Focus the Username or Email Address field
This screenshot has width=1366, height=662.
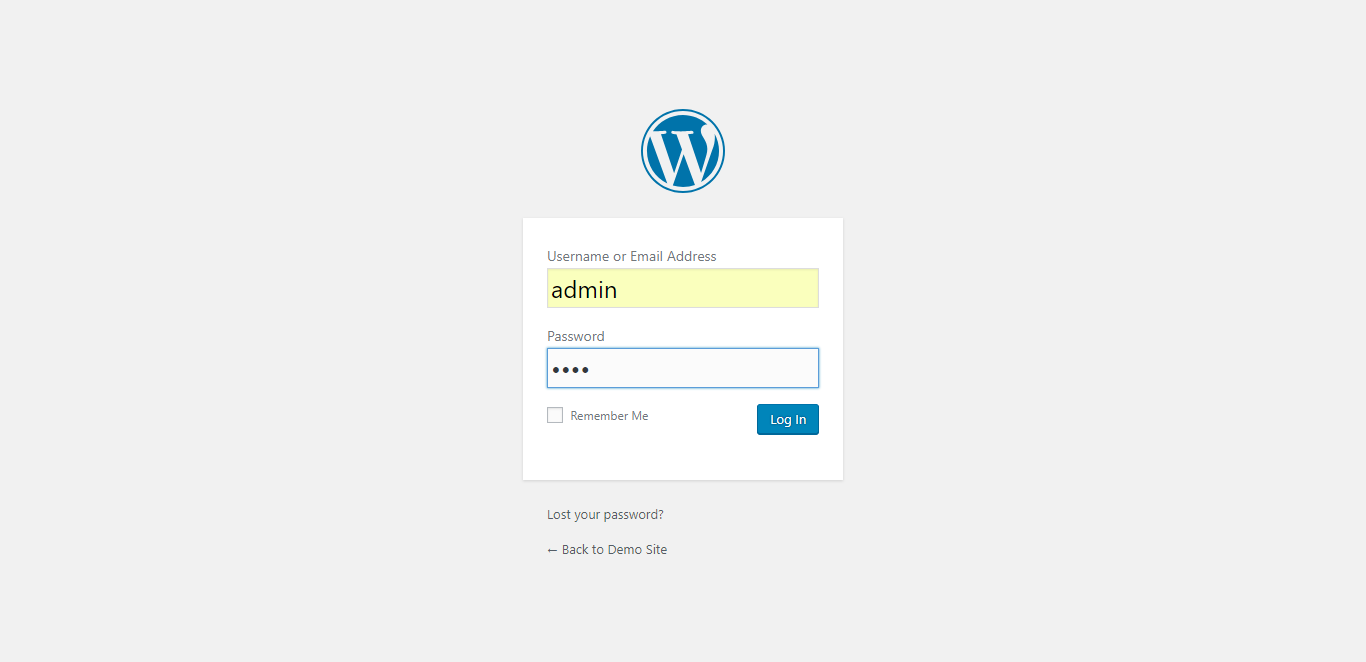click(683, 288)
